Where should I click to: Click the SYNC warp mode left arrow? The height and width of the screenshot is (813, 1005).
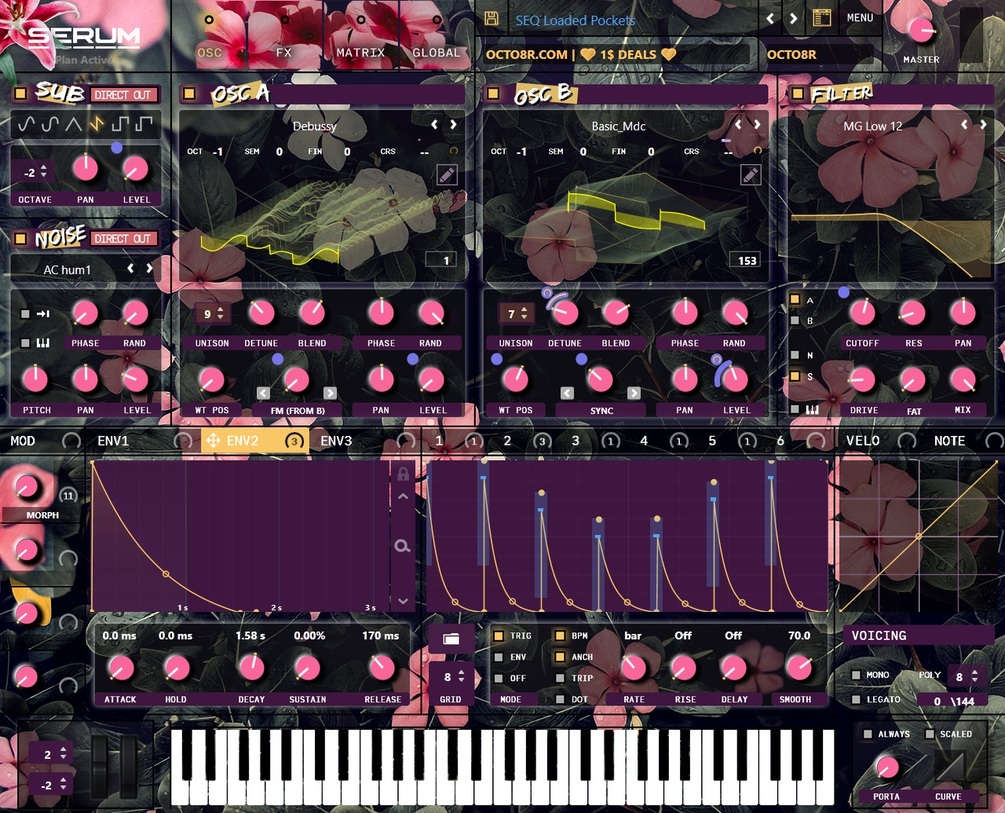coord(567,393)
